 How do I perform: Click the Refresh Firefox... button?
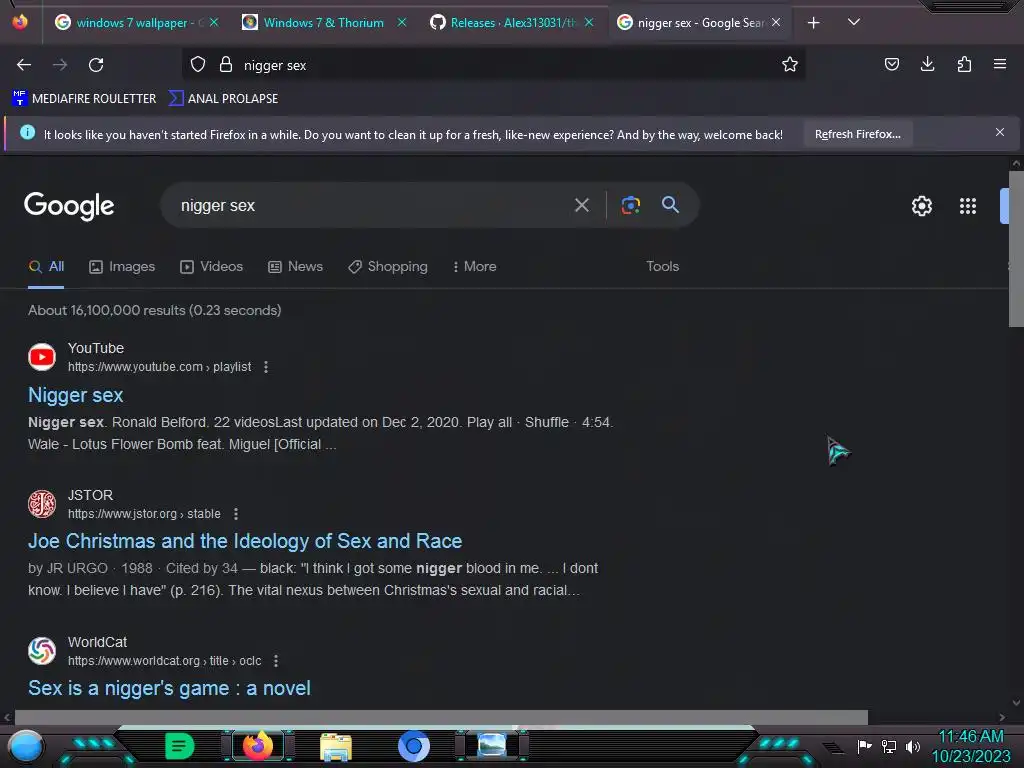(x=857, y=134)
